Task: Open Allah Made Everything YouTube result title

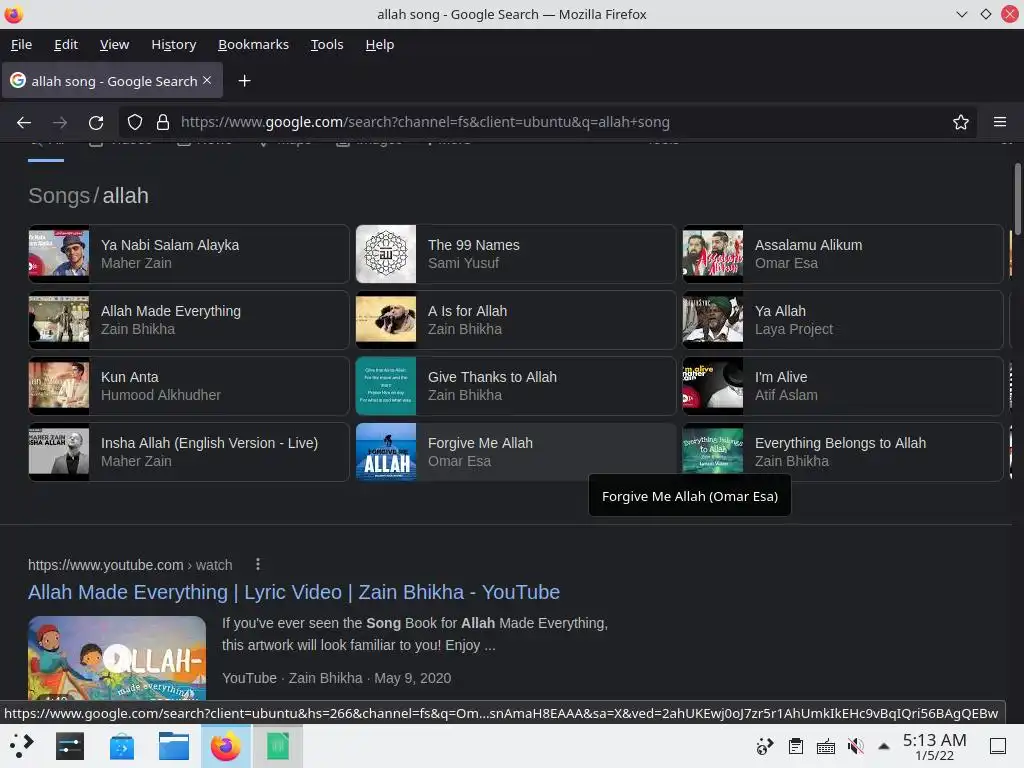Action: click(294, 592)
